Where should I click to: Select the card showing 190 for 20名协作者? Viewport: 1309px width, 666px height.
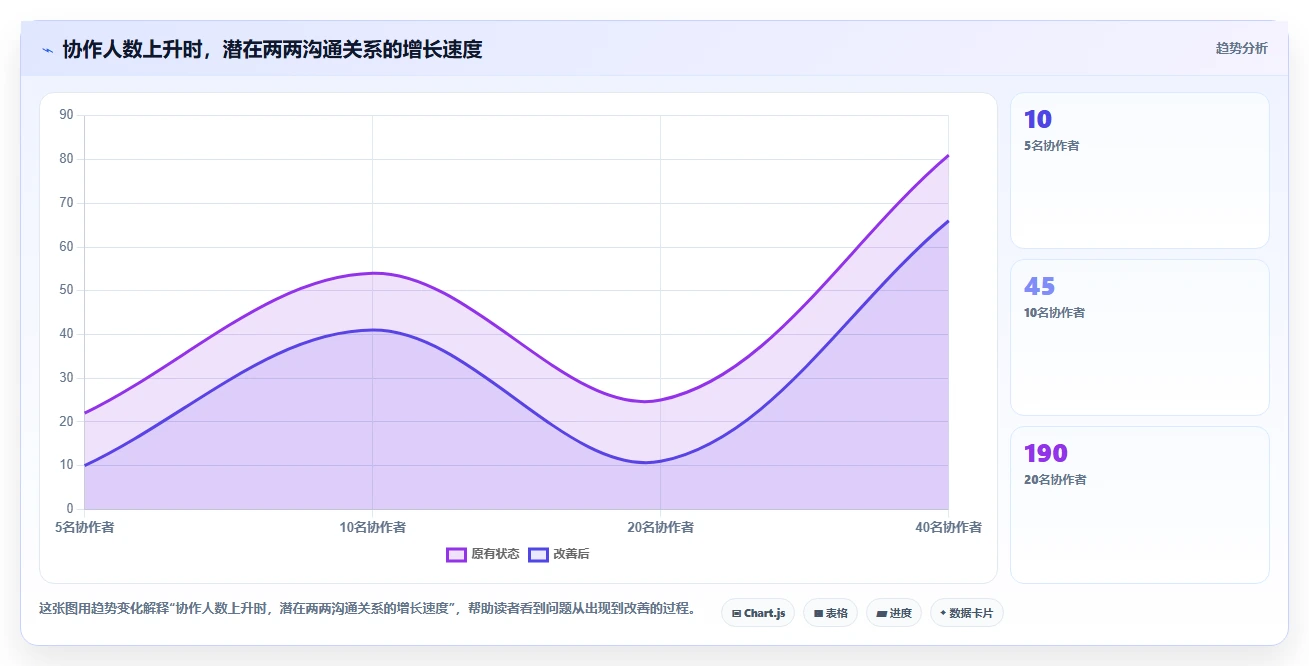1140,505
